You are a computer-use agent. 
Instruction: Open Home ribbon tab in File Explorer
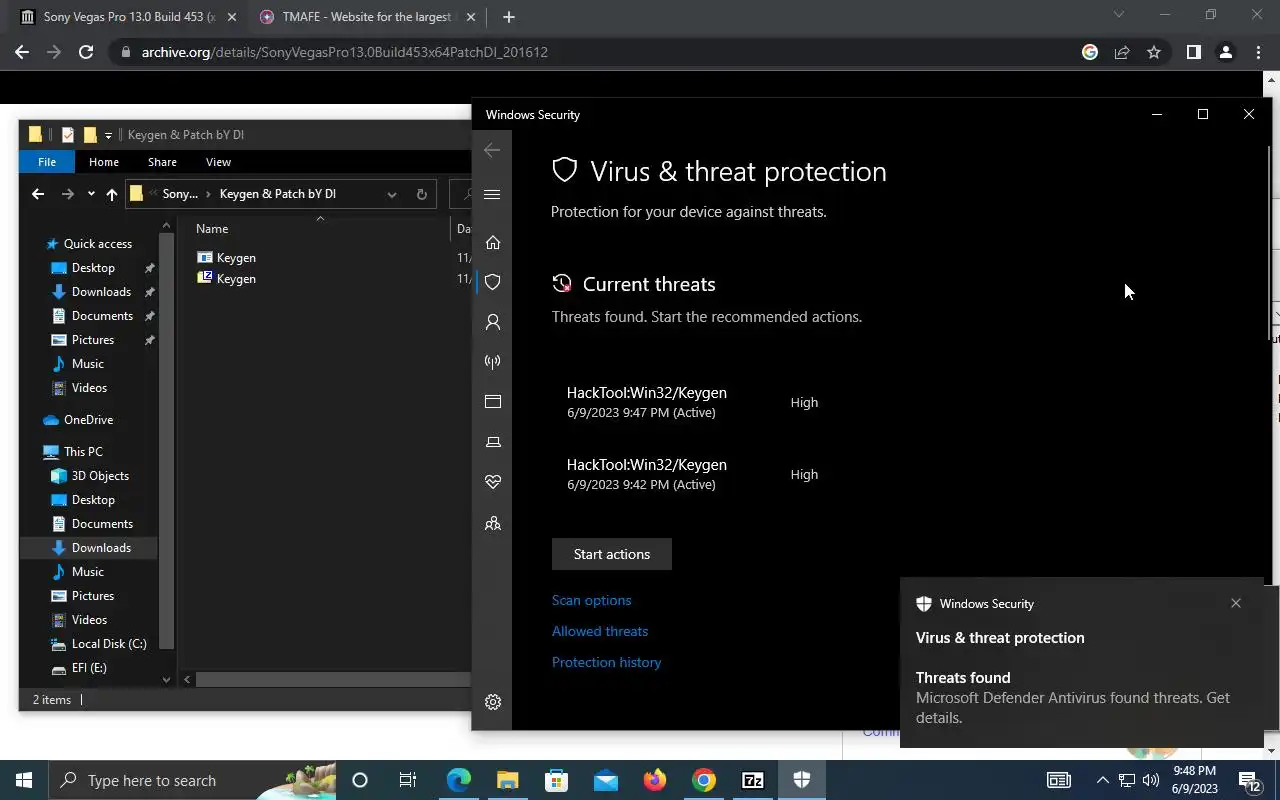tap(104, 162)
